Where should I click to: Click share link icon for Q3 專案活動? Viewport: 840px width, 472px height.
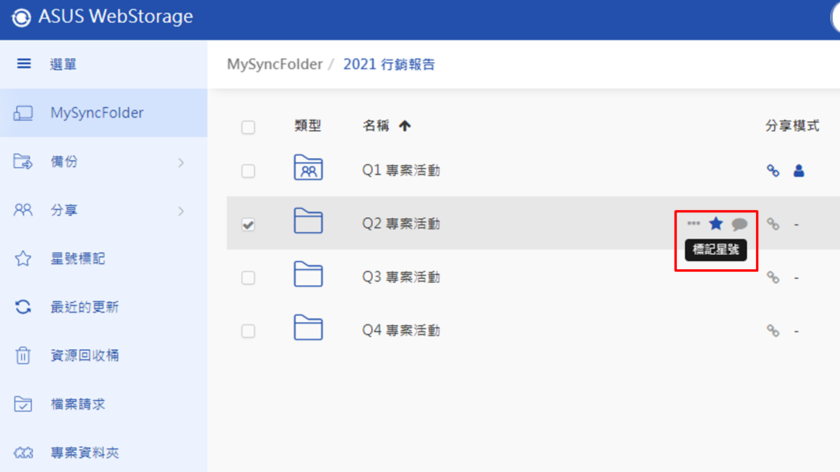[x=772, y=278]
